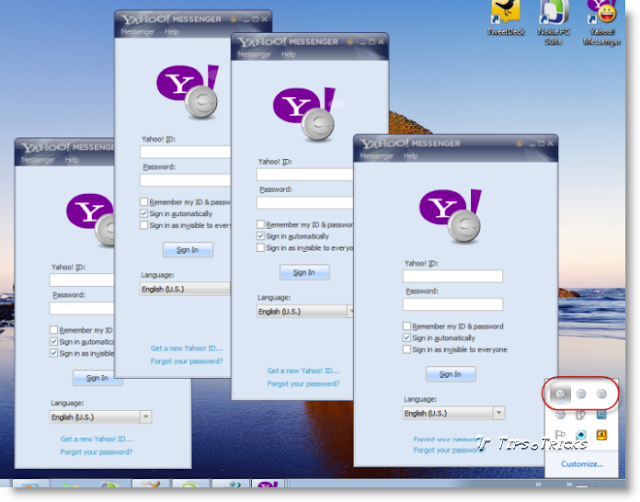The height and width of the screenshot is (502, 640).
Task: Open the English (U.S.) combo box in the third window from the left
Action: [304, 311]
